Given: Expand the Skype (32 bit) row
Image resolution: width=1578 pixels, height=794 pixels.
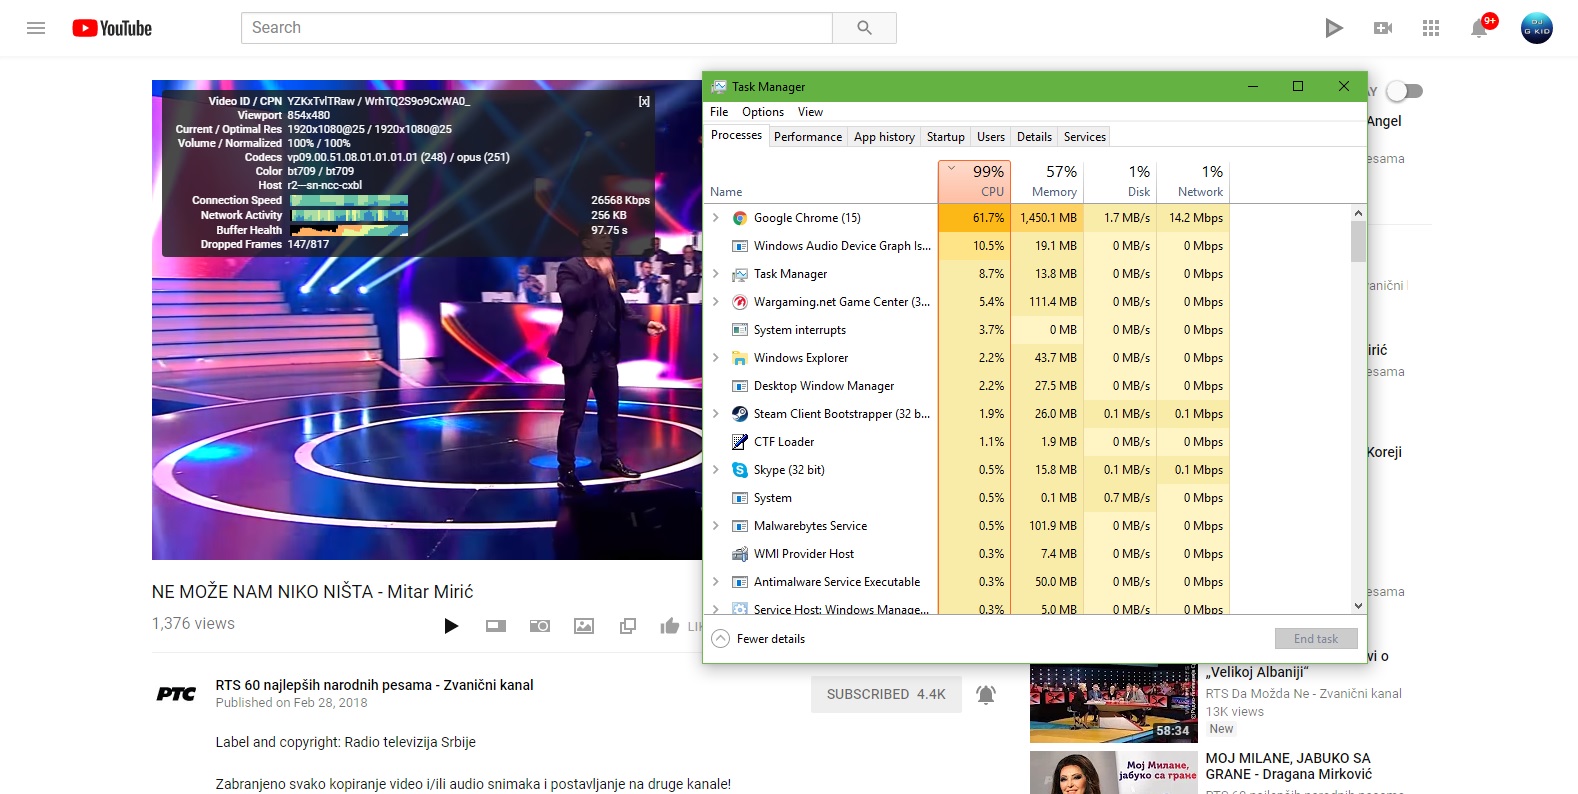Looking at the screenshot, I should click(716, 470).
